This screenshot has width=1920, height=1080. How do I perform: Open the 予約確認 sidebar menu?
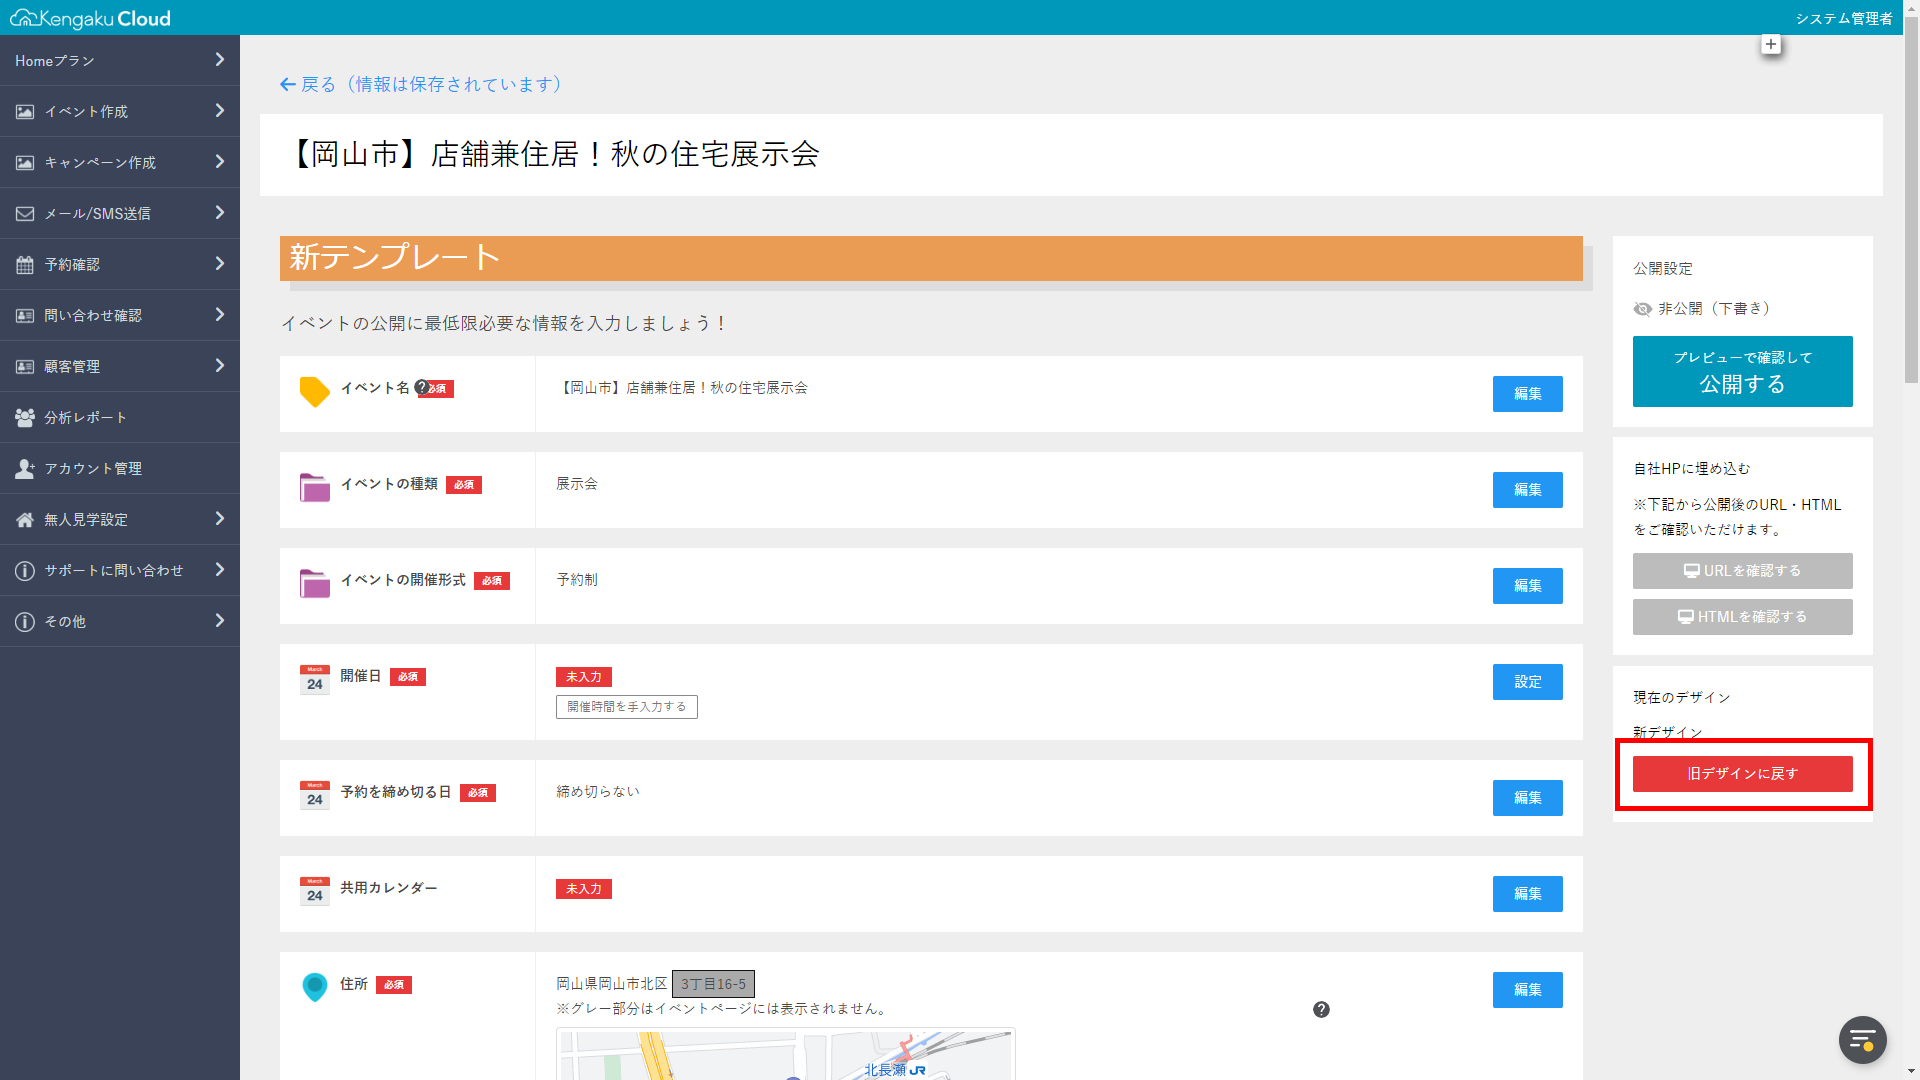tap(72, 265)
